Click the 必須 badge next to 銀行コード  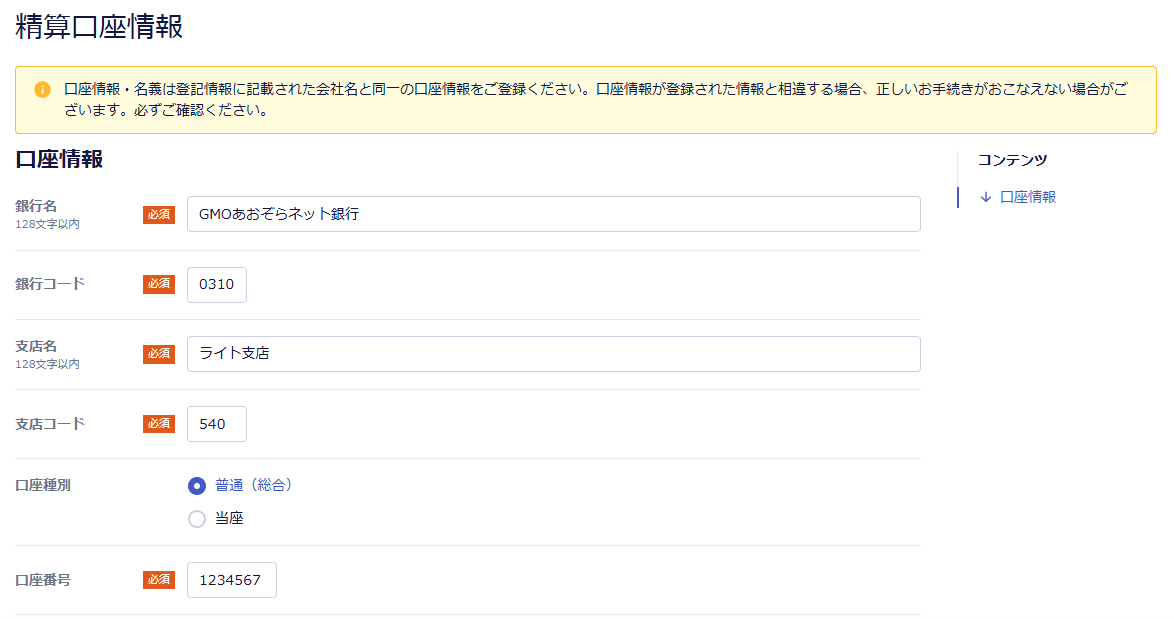159,284
